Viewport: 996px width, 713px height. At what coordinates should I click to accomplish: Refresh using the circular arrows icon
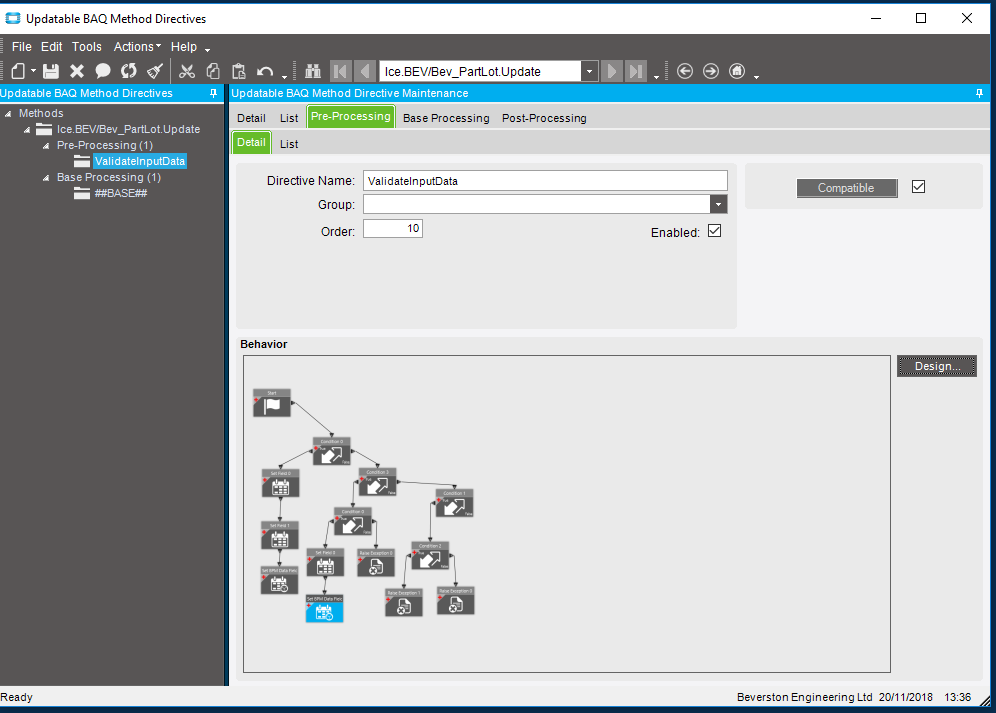(x=129, y=71)
